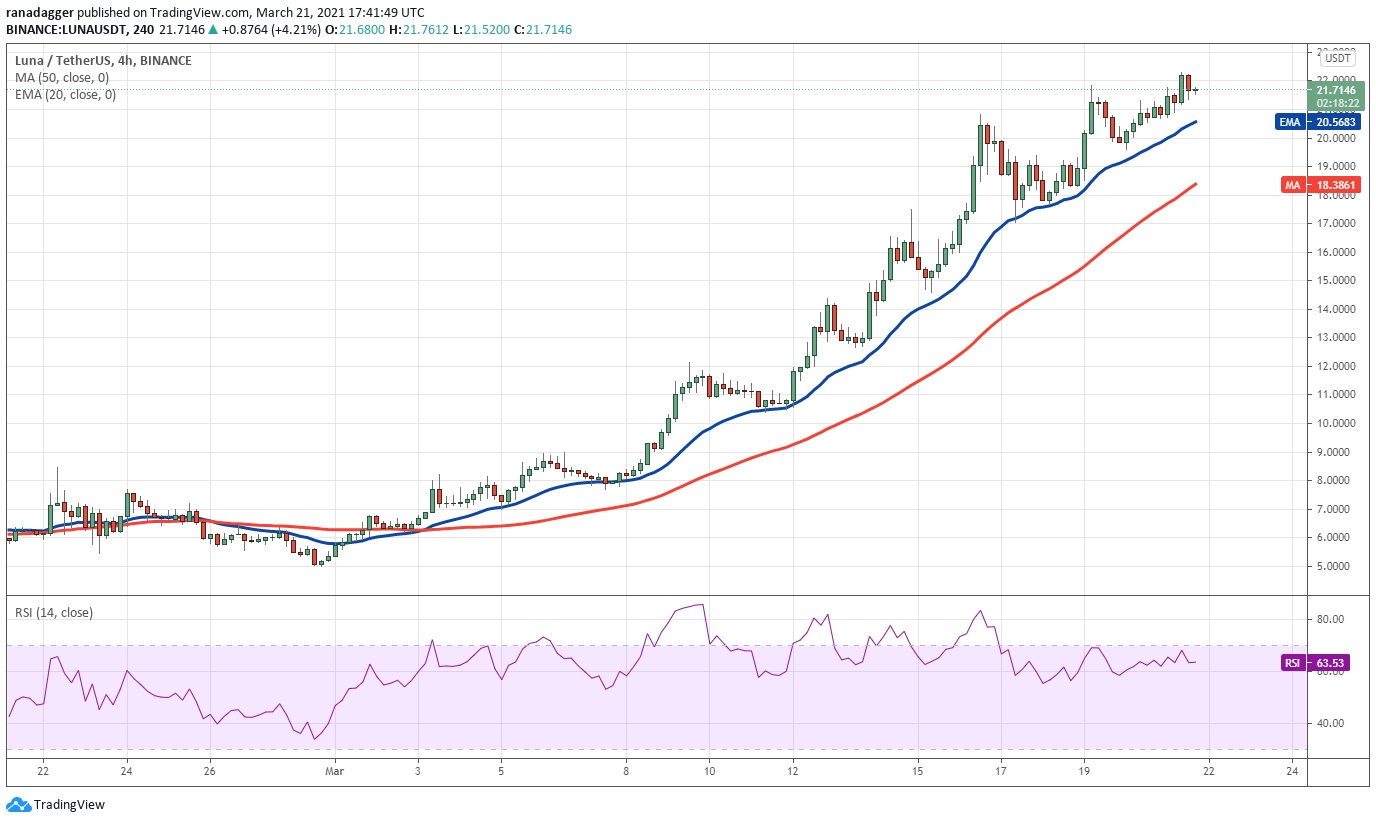This screenshot has height=823, width=1376.
Task: Select the red MA label tag
Action: (1292, 184)
